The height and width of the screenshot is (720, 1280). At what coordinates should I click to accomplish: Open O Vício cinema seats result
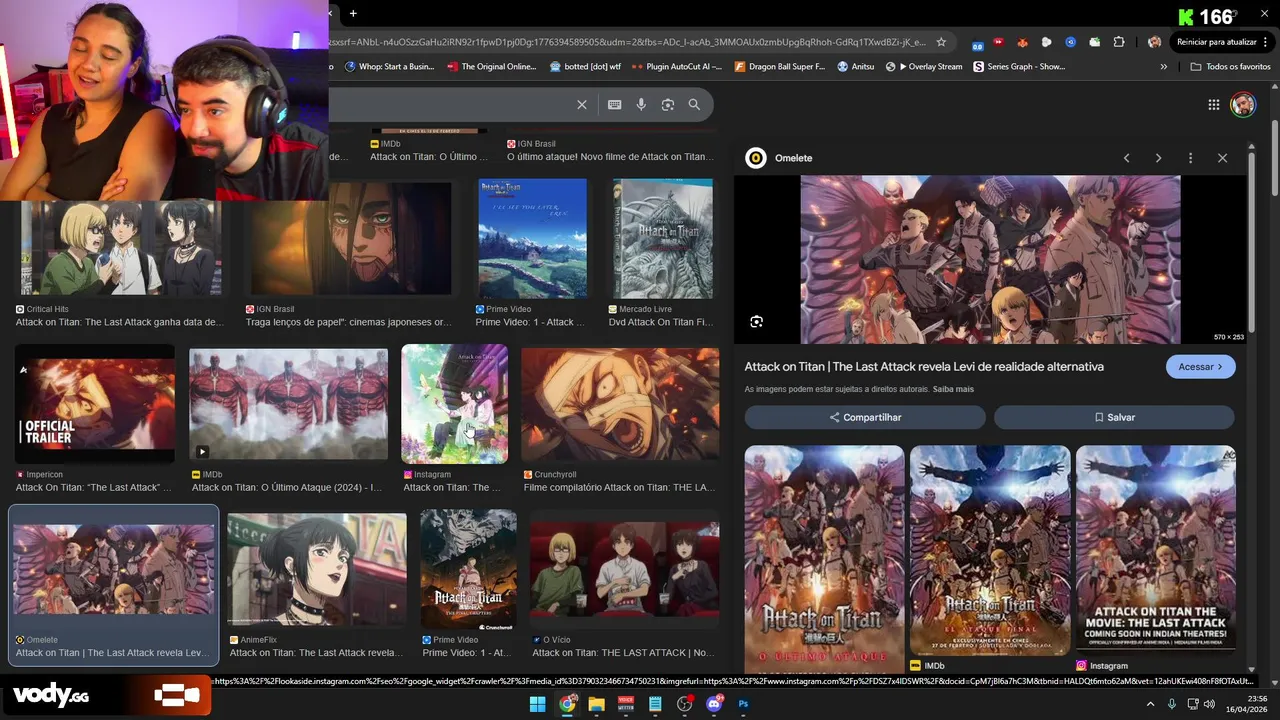[624, 571]
